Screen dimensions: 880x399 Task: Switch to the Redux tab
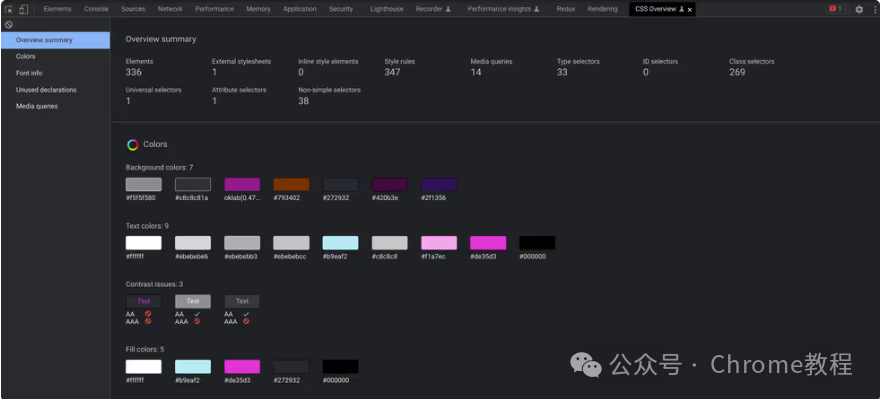click(566, 9)
